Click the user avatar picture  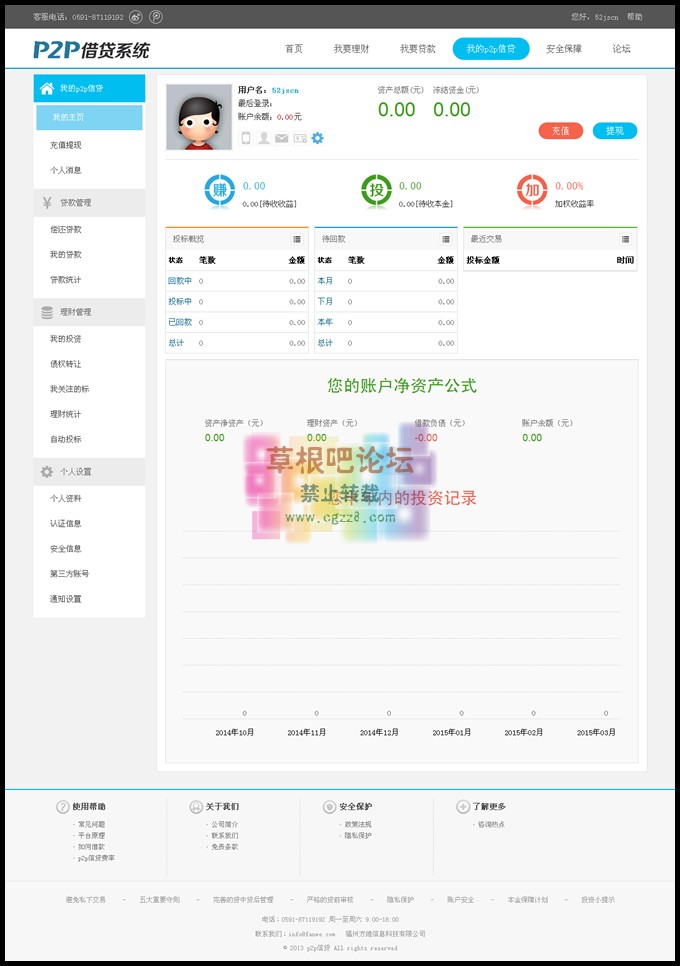(x=199, y=117)
